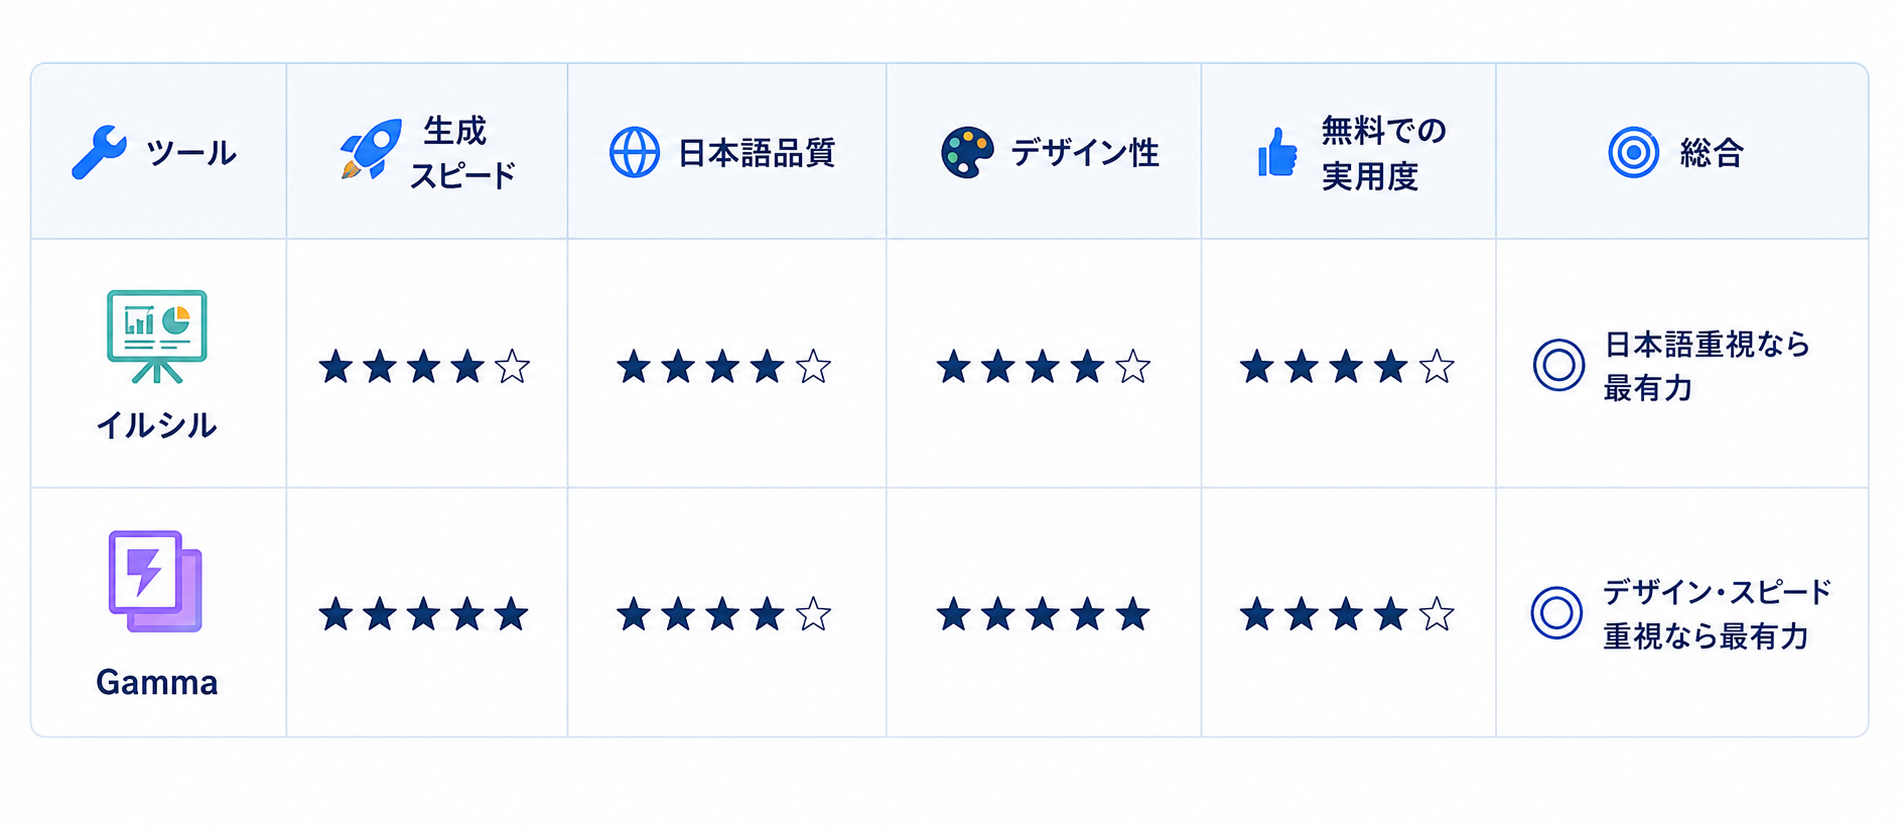The width and height of the screenshot is (1902, 827).
Task: Click the デザイン性 column header text
Action: (x=1084, y=153)
